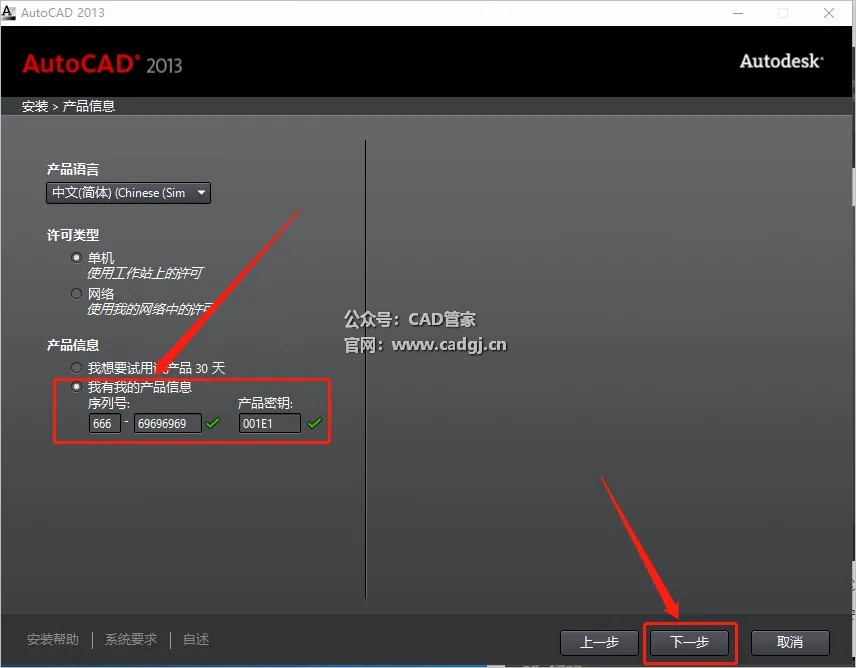Click the AutoCAD title bar app icon

click(x=9, y=13)
